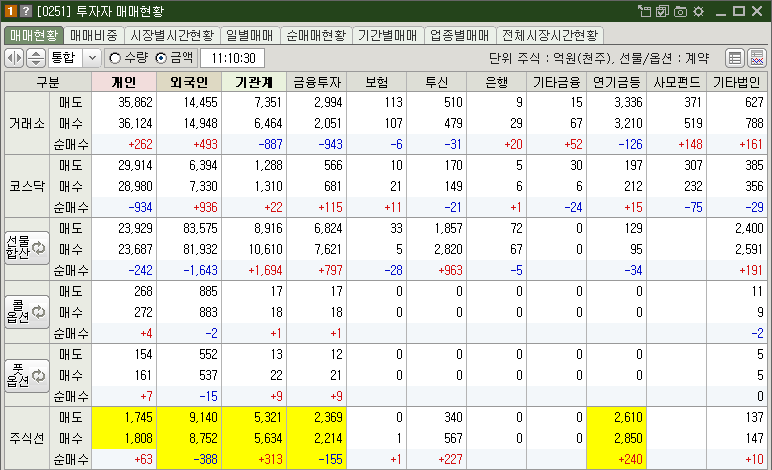Click the checklist icon in title bar
This screenshot has height=470, width=772.
click(662, 11)
